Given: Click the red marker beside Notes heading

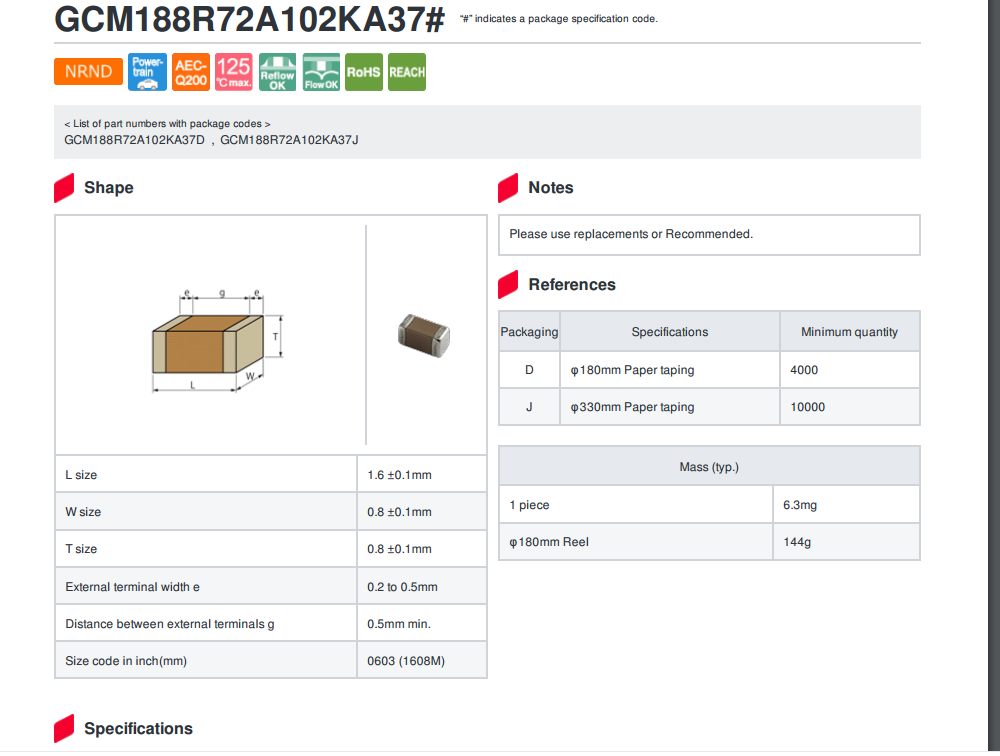Looking at the screenshot, I should [508, 188].
